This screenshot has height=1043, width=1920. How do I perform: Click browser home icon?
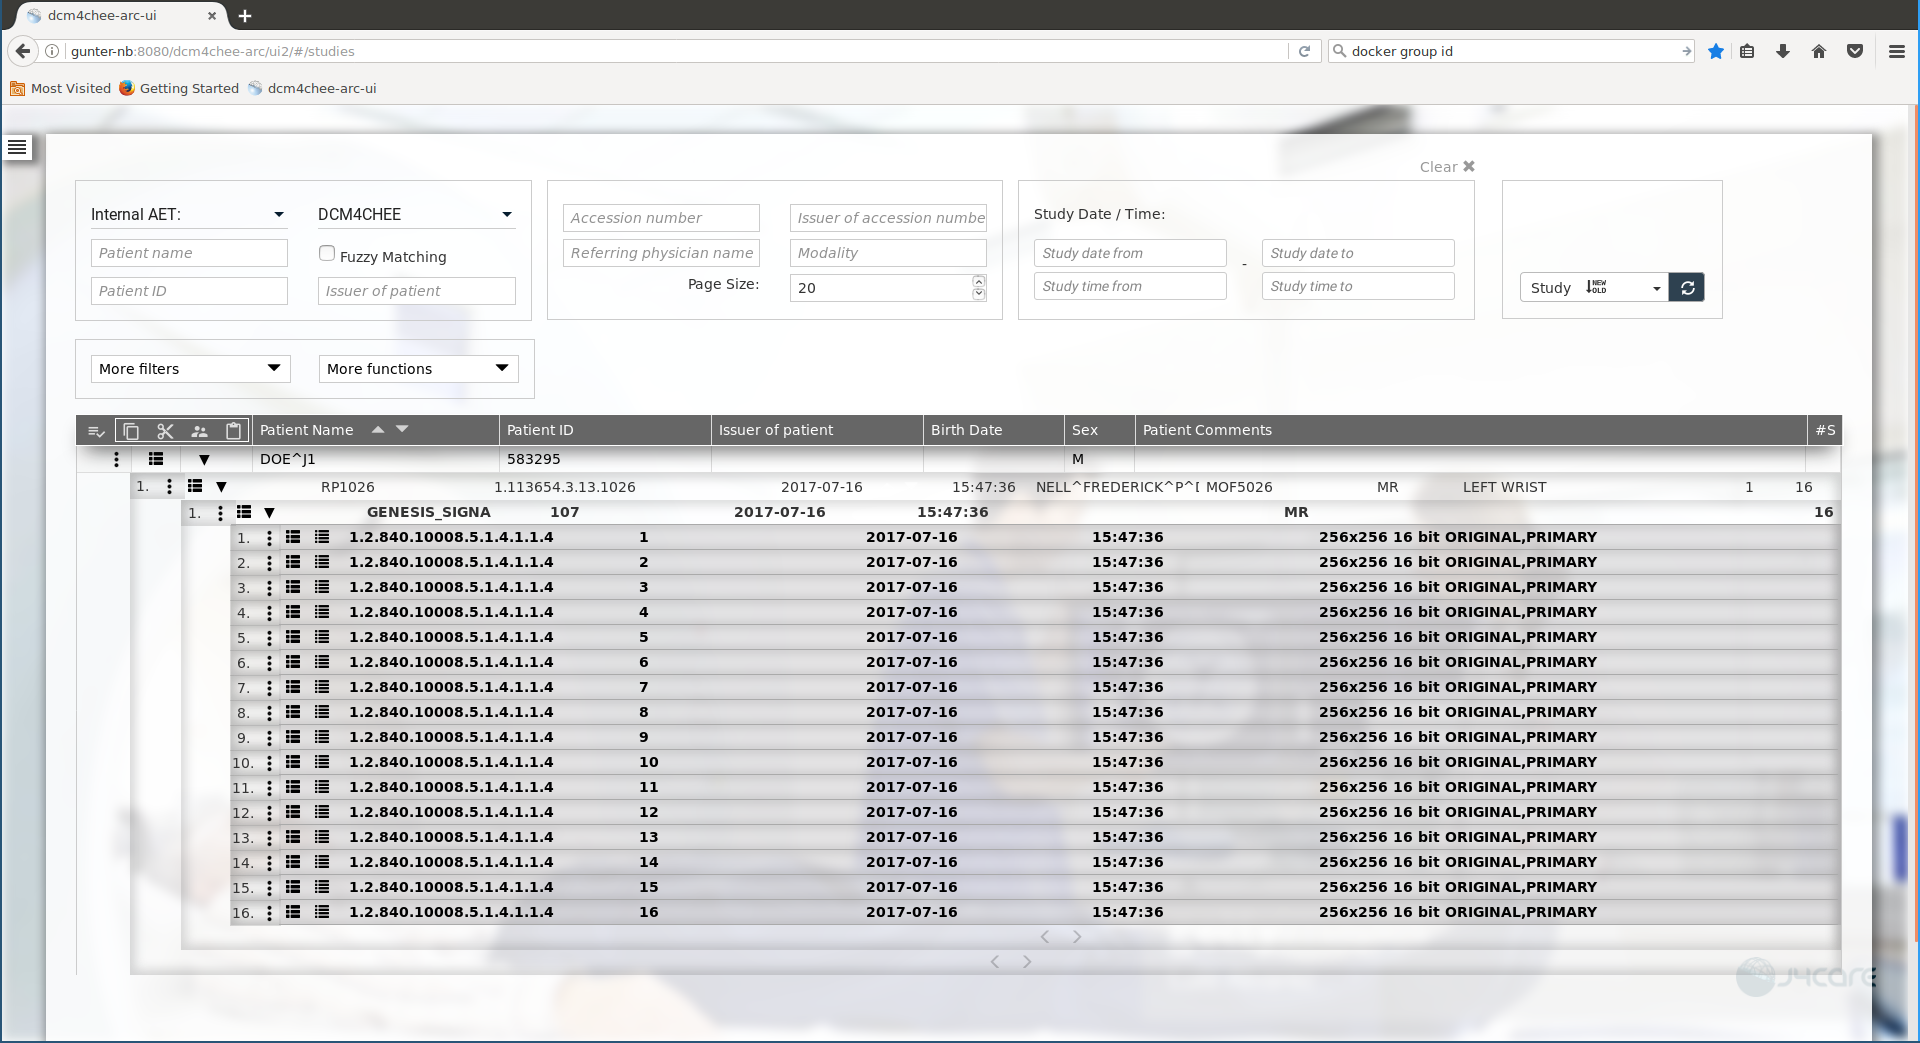click(1819, 51)
